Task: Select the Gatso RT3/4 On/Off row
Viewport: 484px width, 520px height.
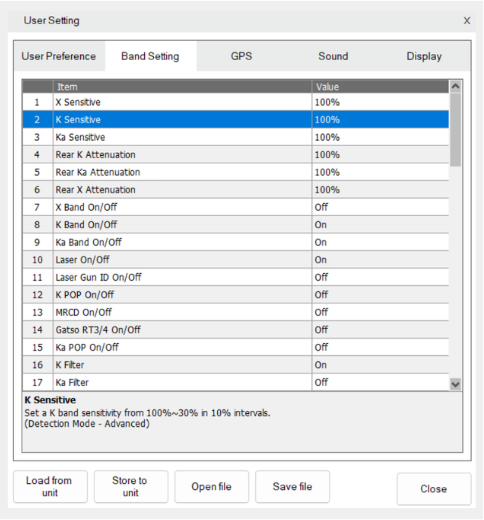Action: tap(236, 329)
